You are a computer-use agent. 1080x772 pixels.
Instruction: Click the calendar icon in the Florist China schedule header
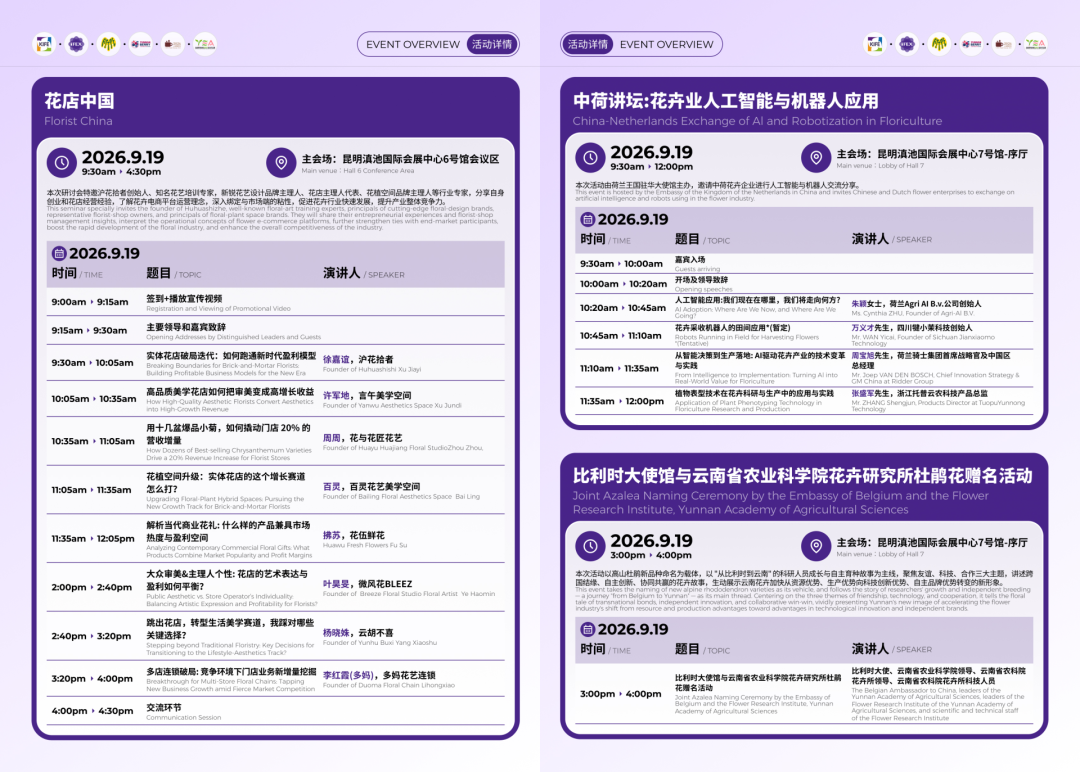(x=59, y=253)
